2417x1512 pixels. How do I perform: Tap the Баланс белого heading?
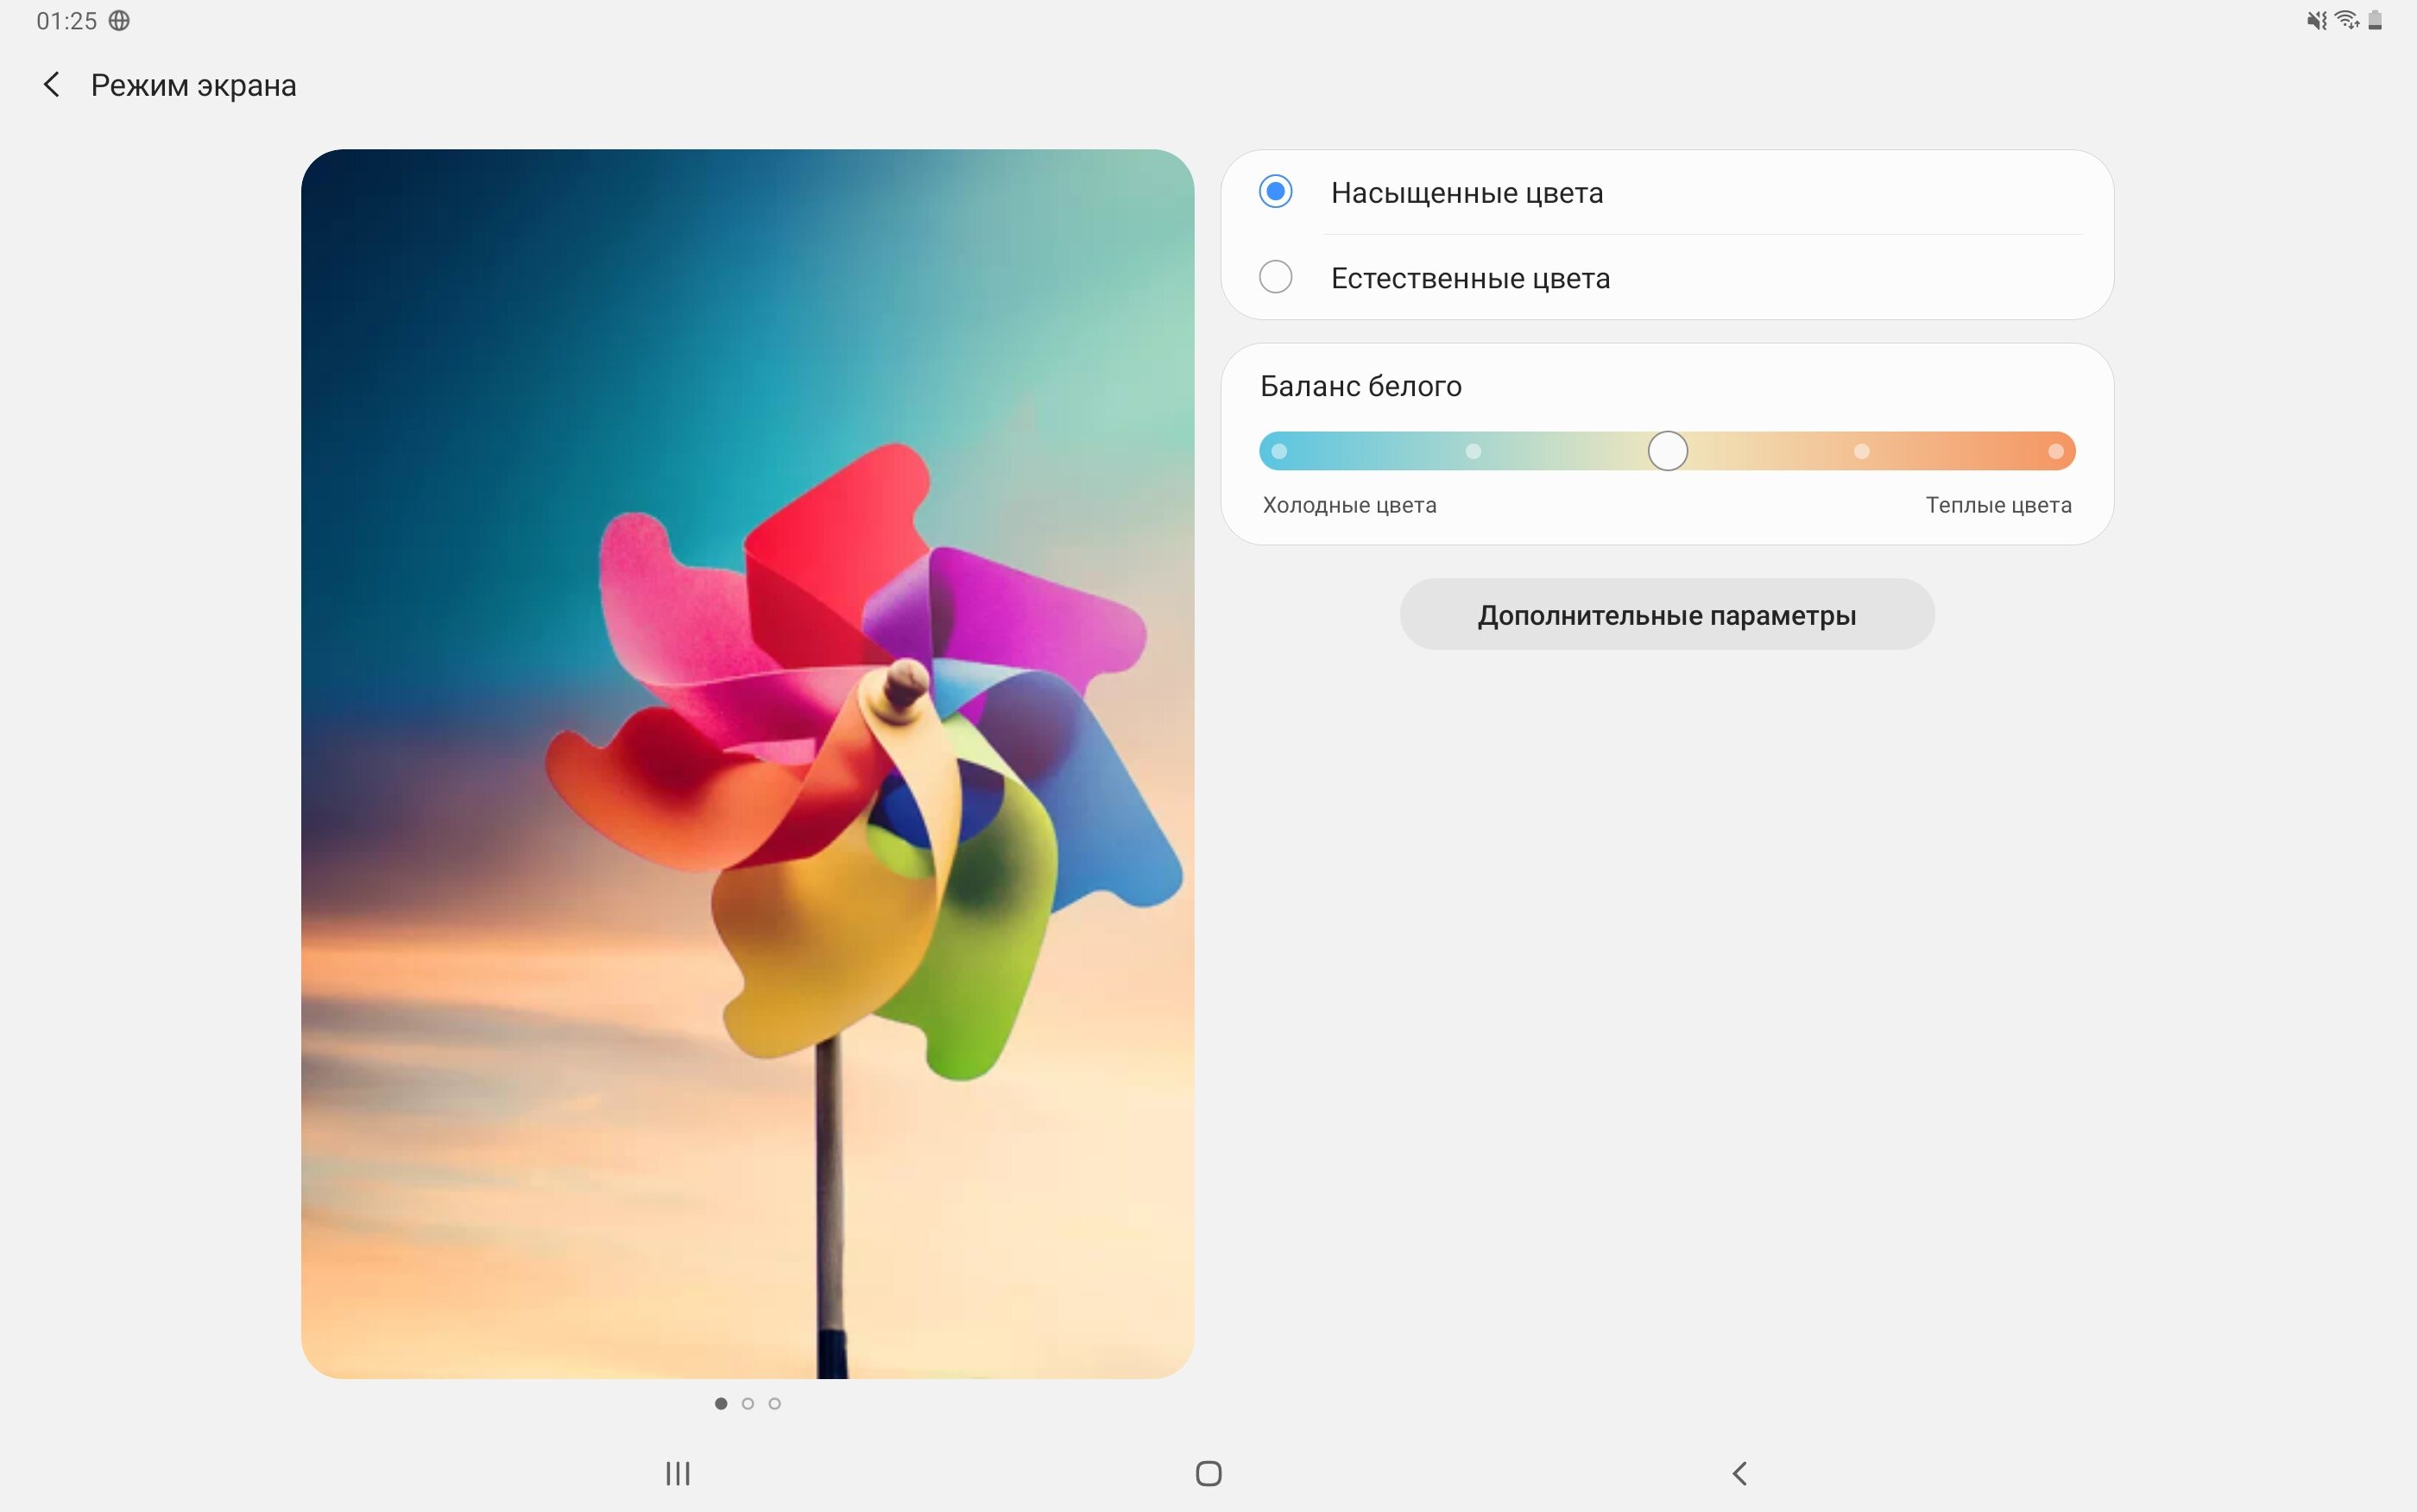1361,386
